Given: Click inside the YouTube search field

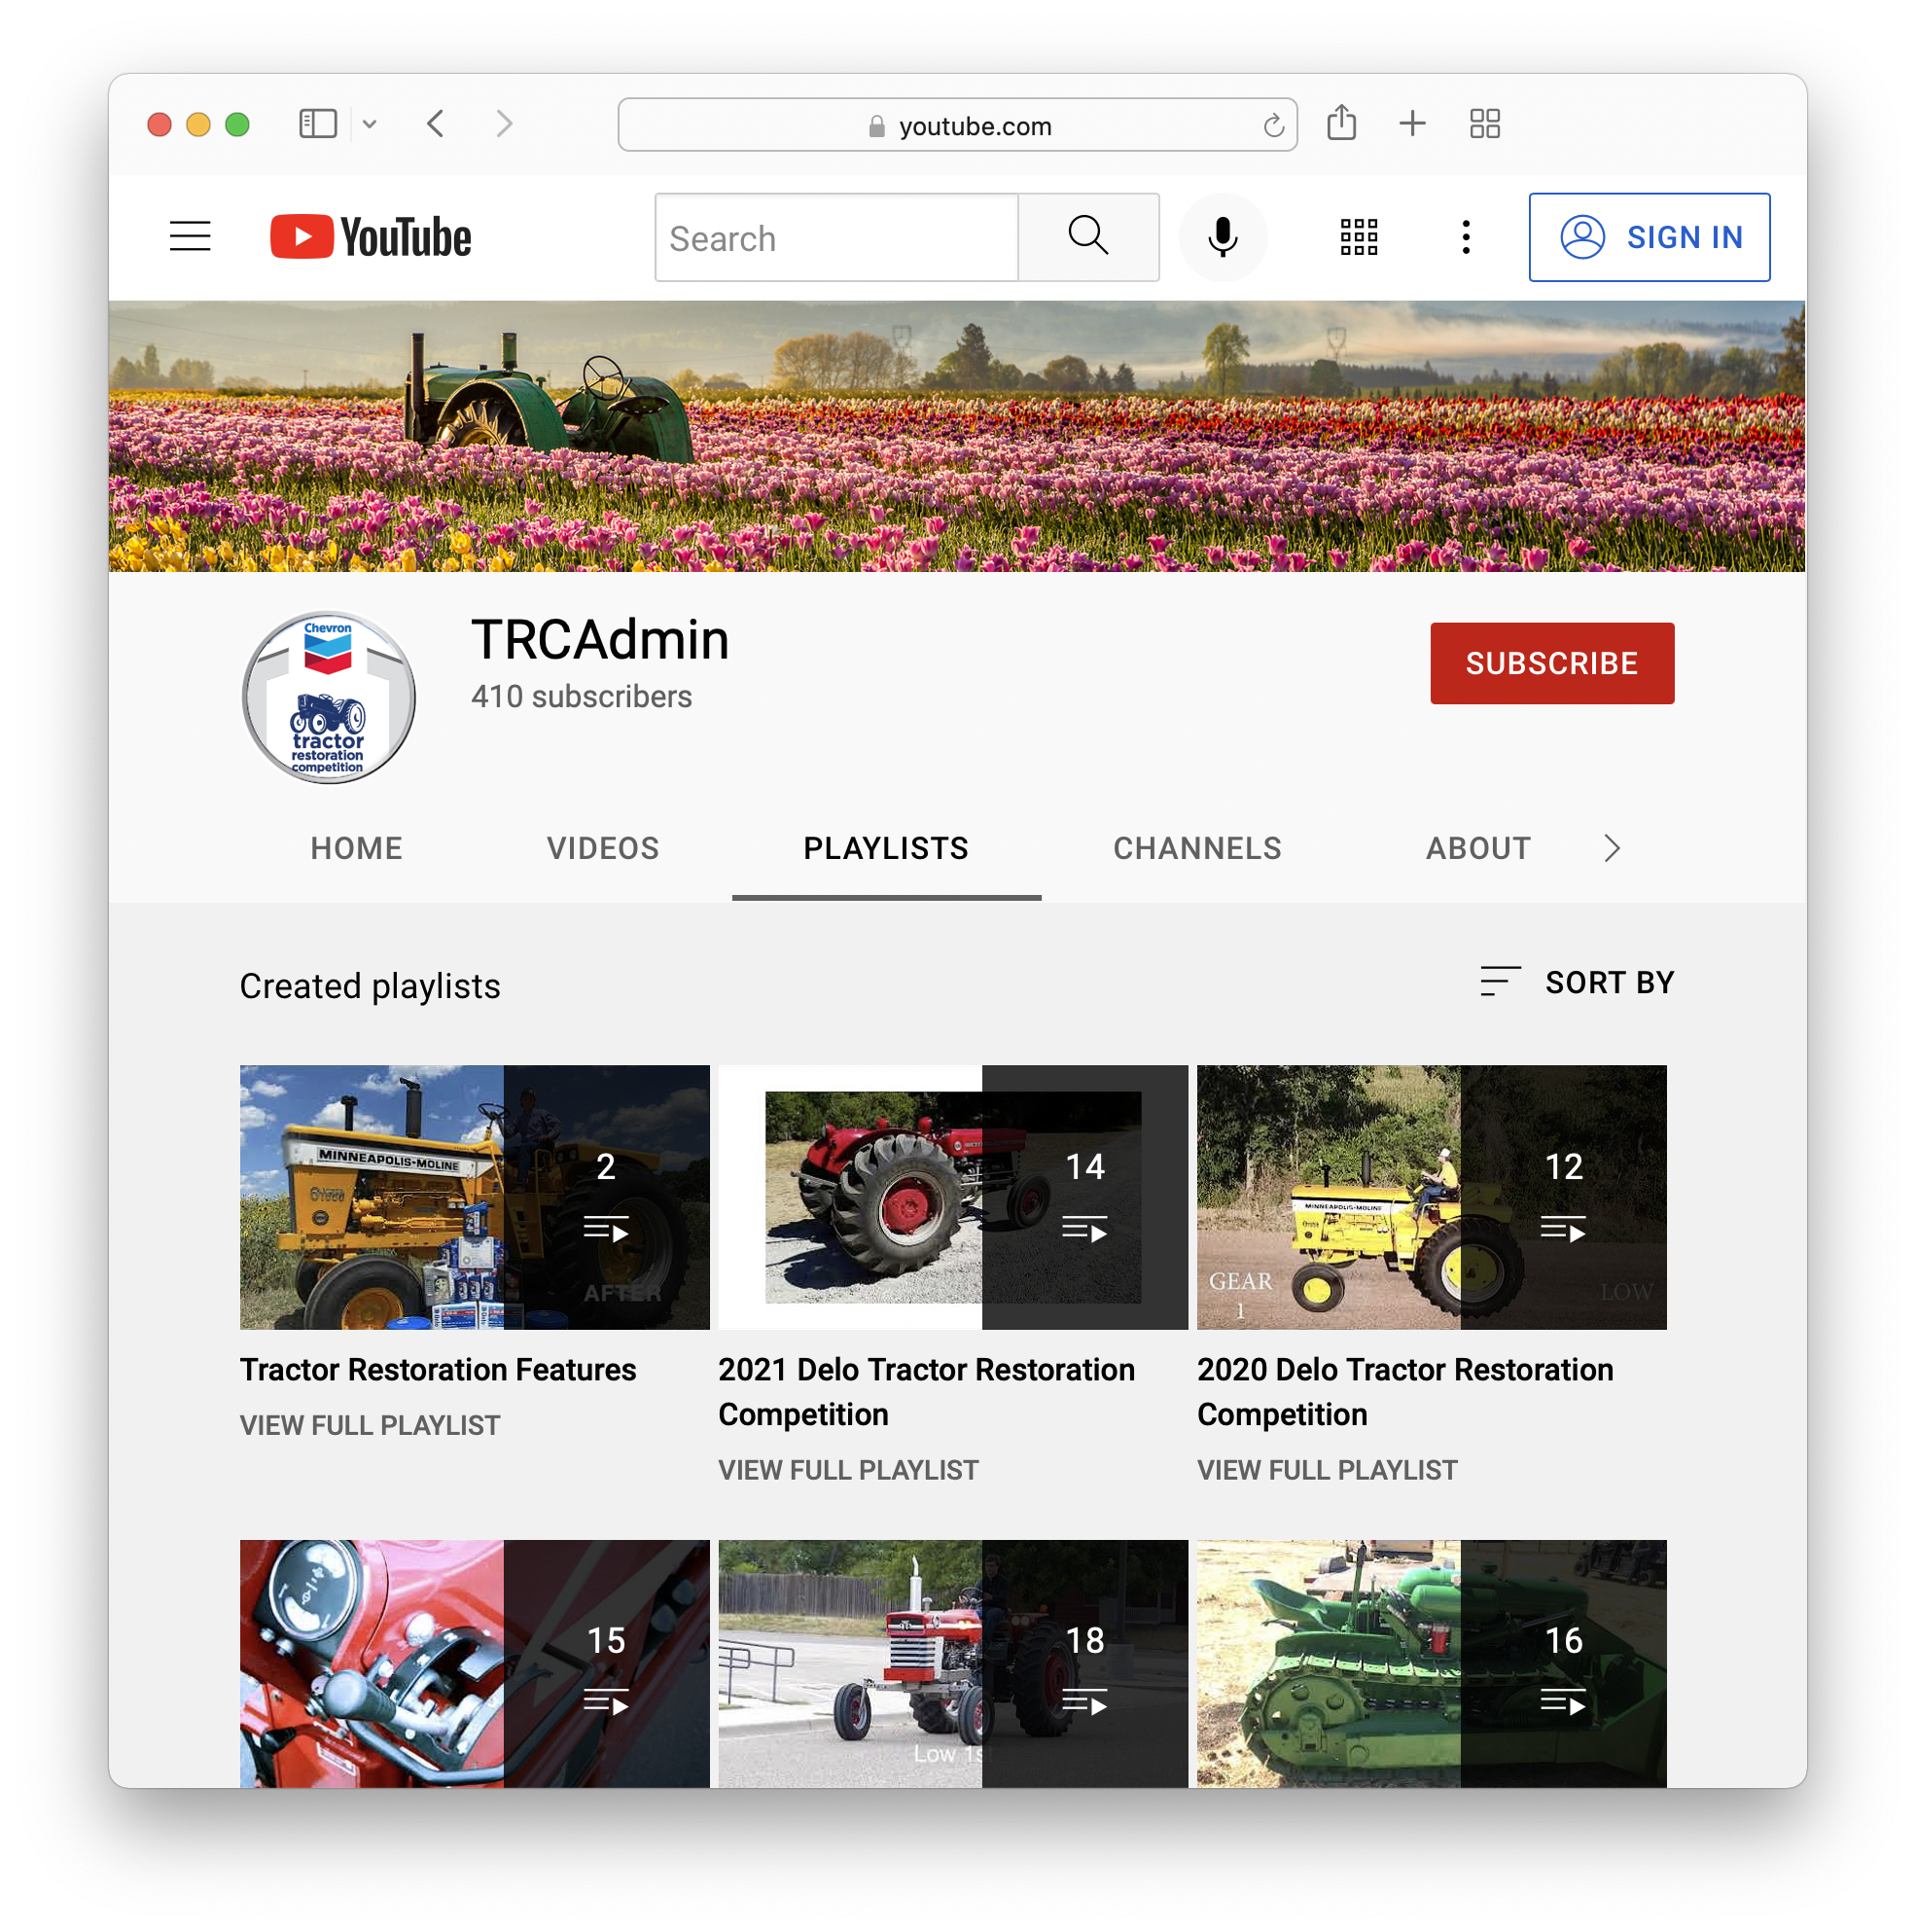Looking at the screenshot, I should (836, 237).
